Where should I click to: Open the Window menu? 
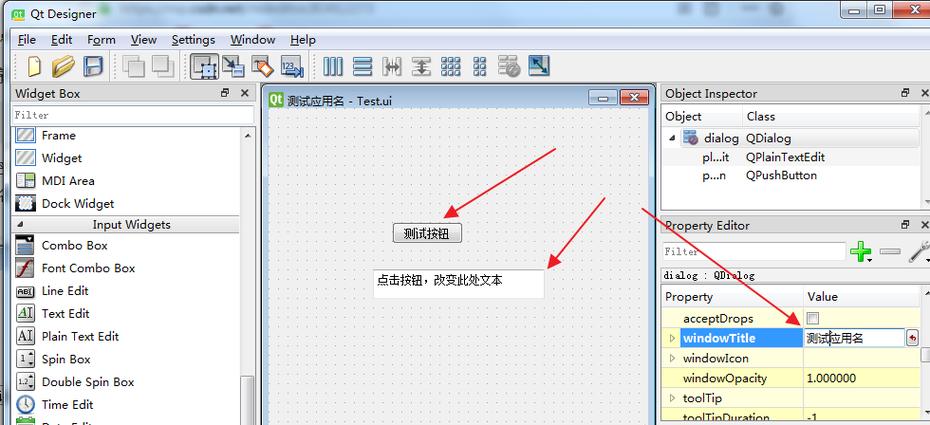pyautogui.click(x=253, y=40)
